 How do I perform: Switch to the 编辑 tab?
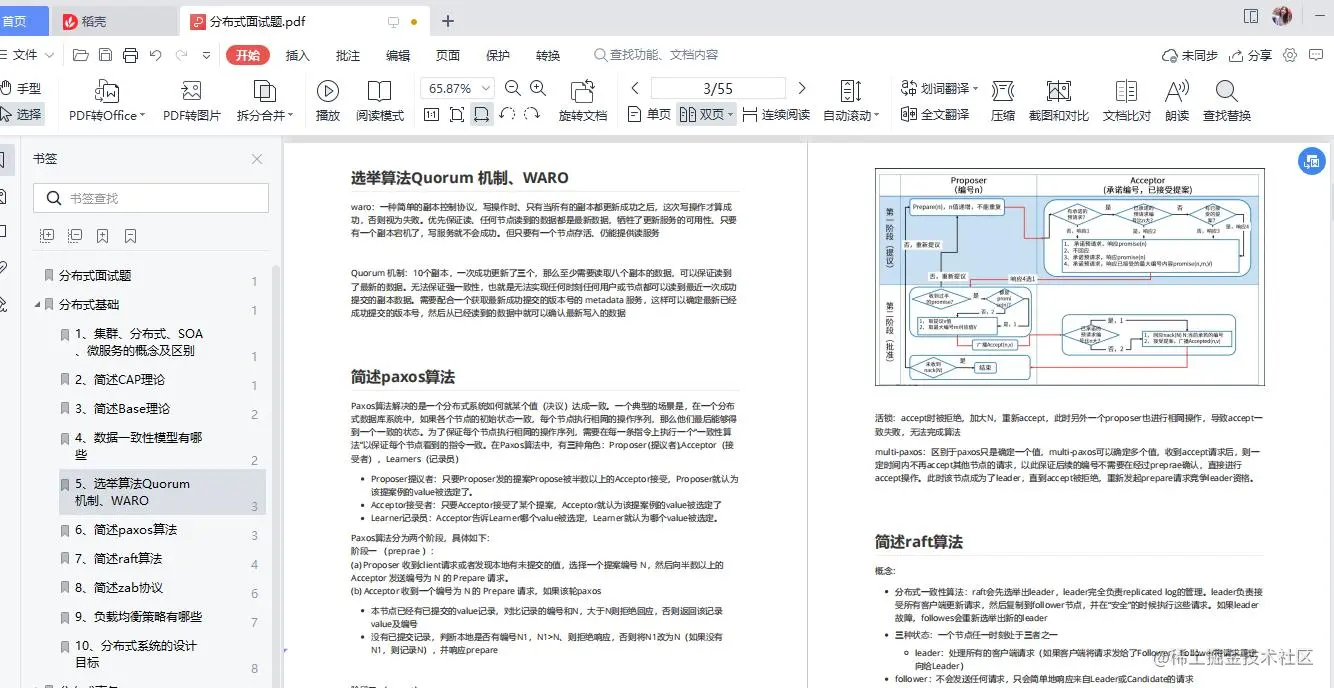(x=398, y=55)
